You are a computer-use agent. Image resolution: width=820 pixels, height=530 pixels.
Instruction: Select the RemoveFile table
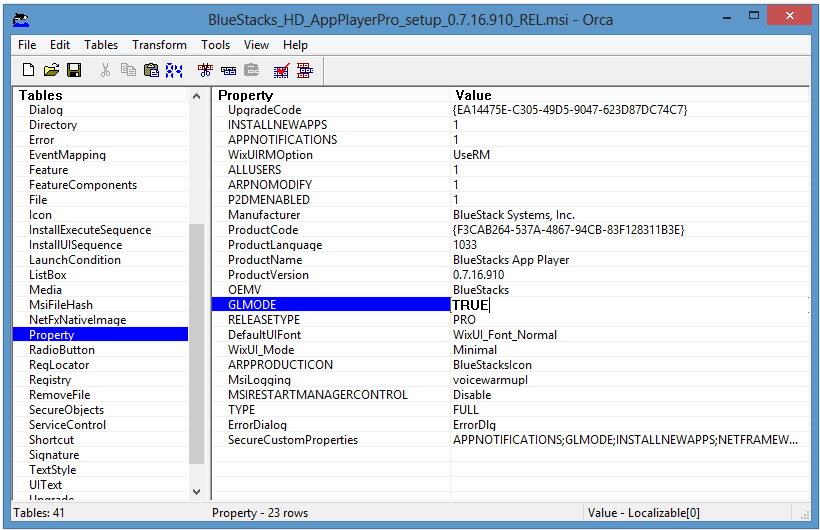(60, 395)
